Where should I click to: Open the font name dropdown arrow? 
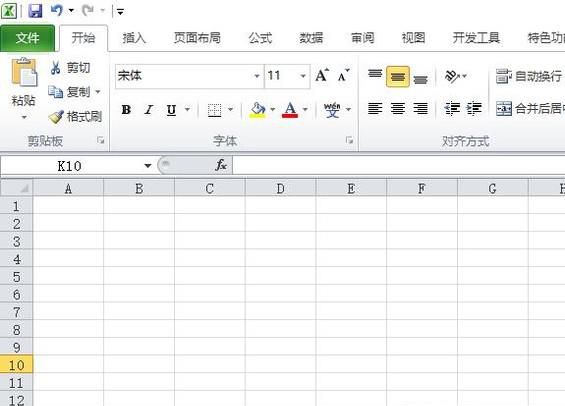[x=257, y=76]
